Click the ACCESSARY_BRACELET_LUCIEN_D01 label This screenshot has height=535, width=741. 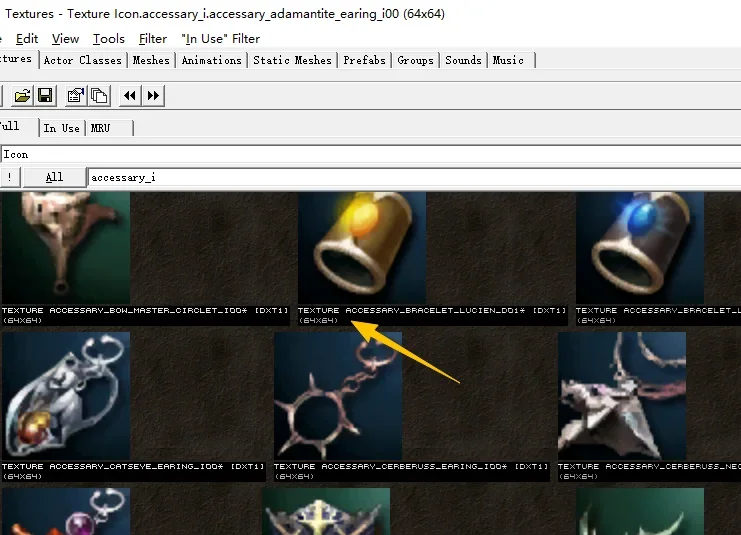click(x=435, y=311)
